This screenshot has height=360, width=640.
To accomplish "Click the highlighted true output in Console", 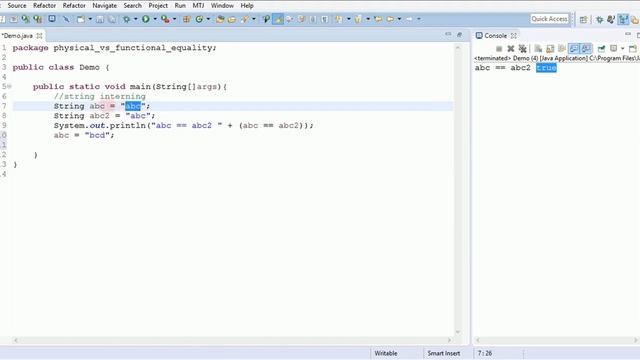I will click(546, 68).
